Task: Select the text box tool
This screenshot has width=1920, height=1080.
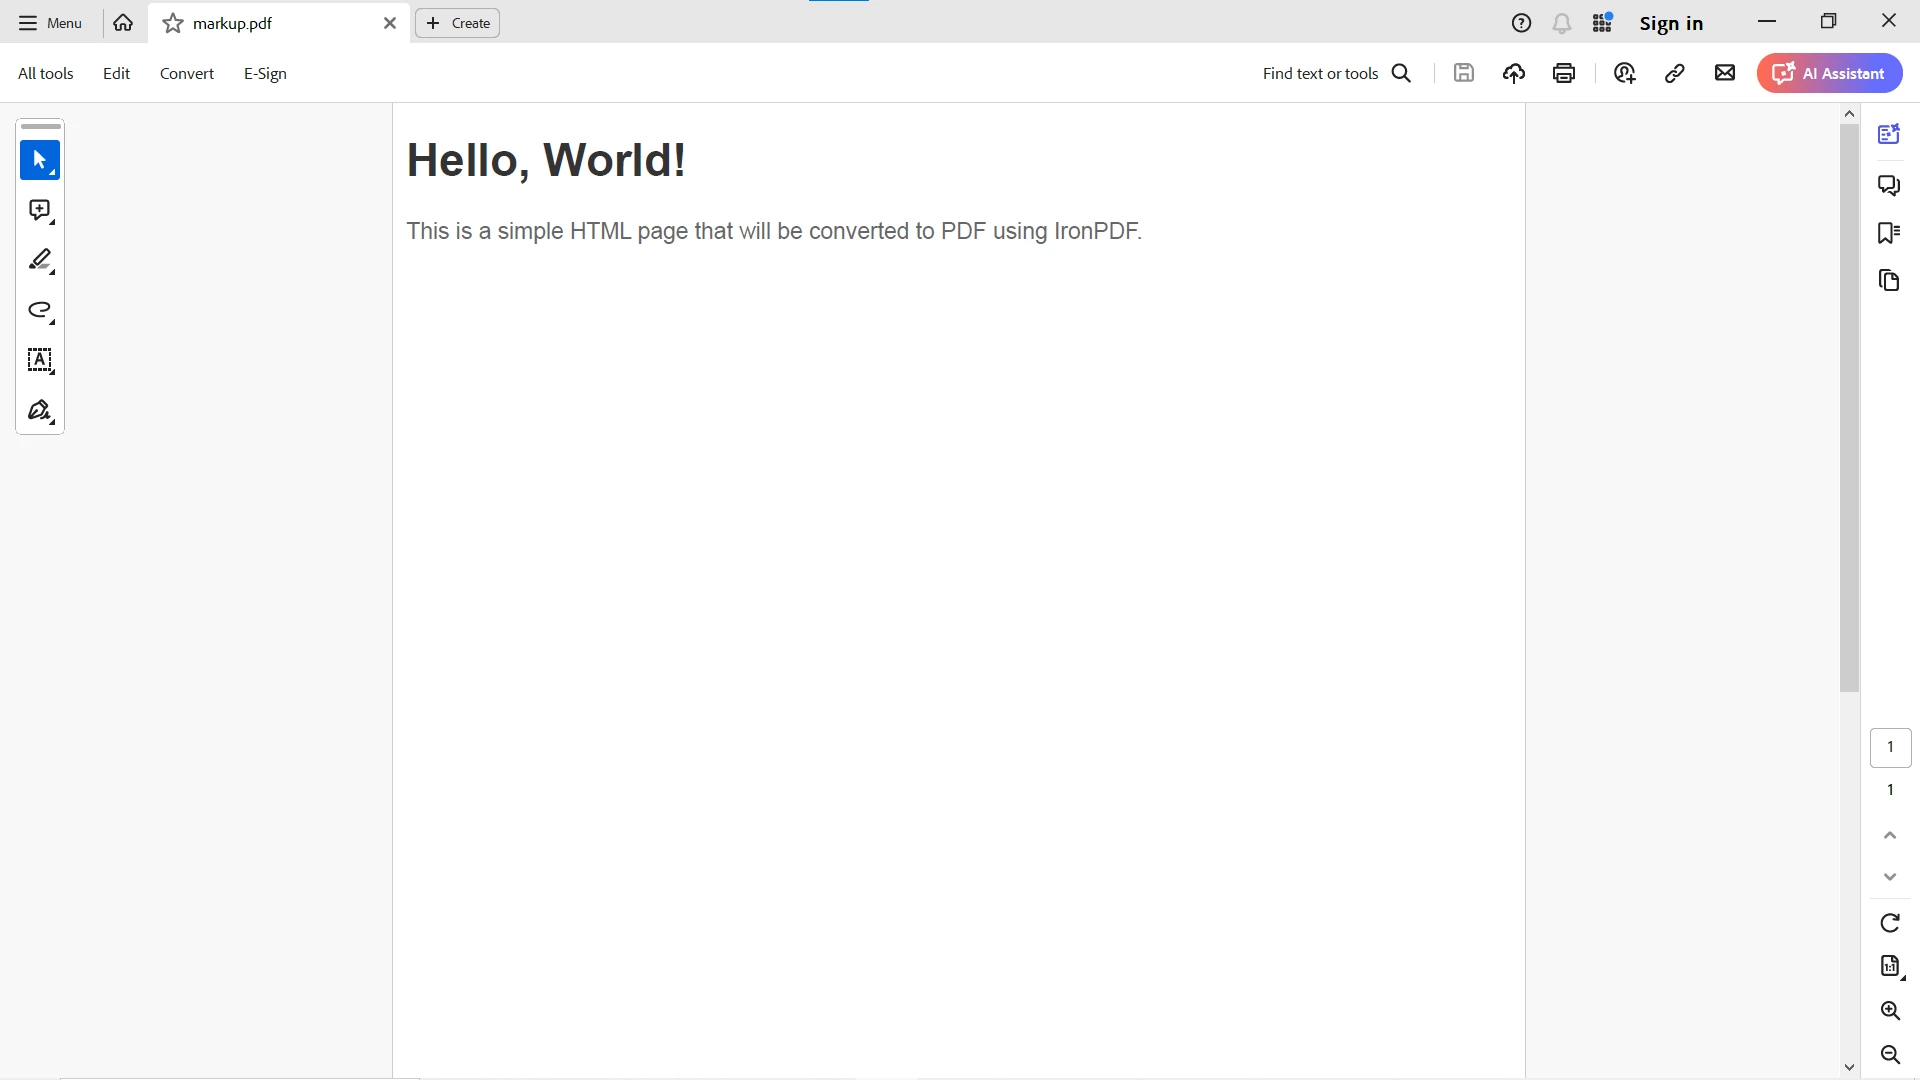Action: [40, 360]
